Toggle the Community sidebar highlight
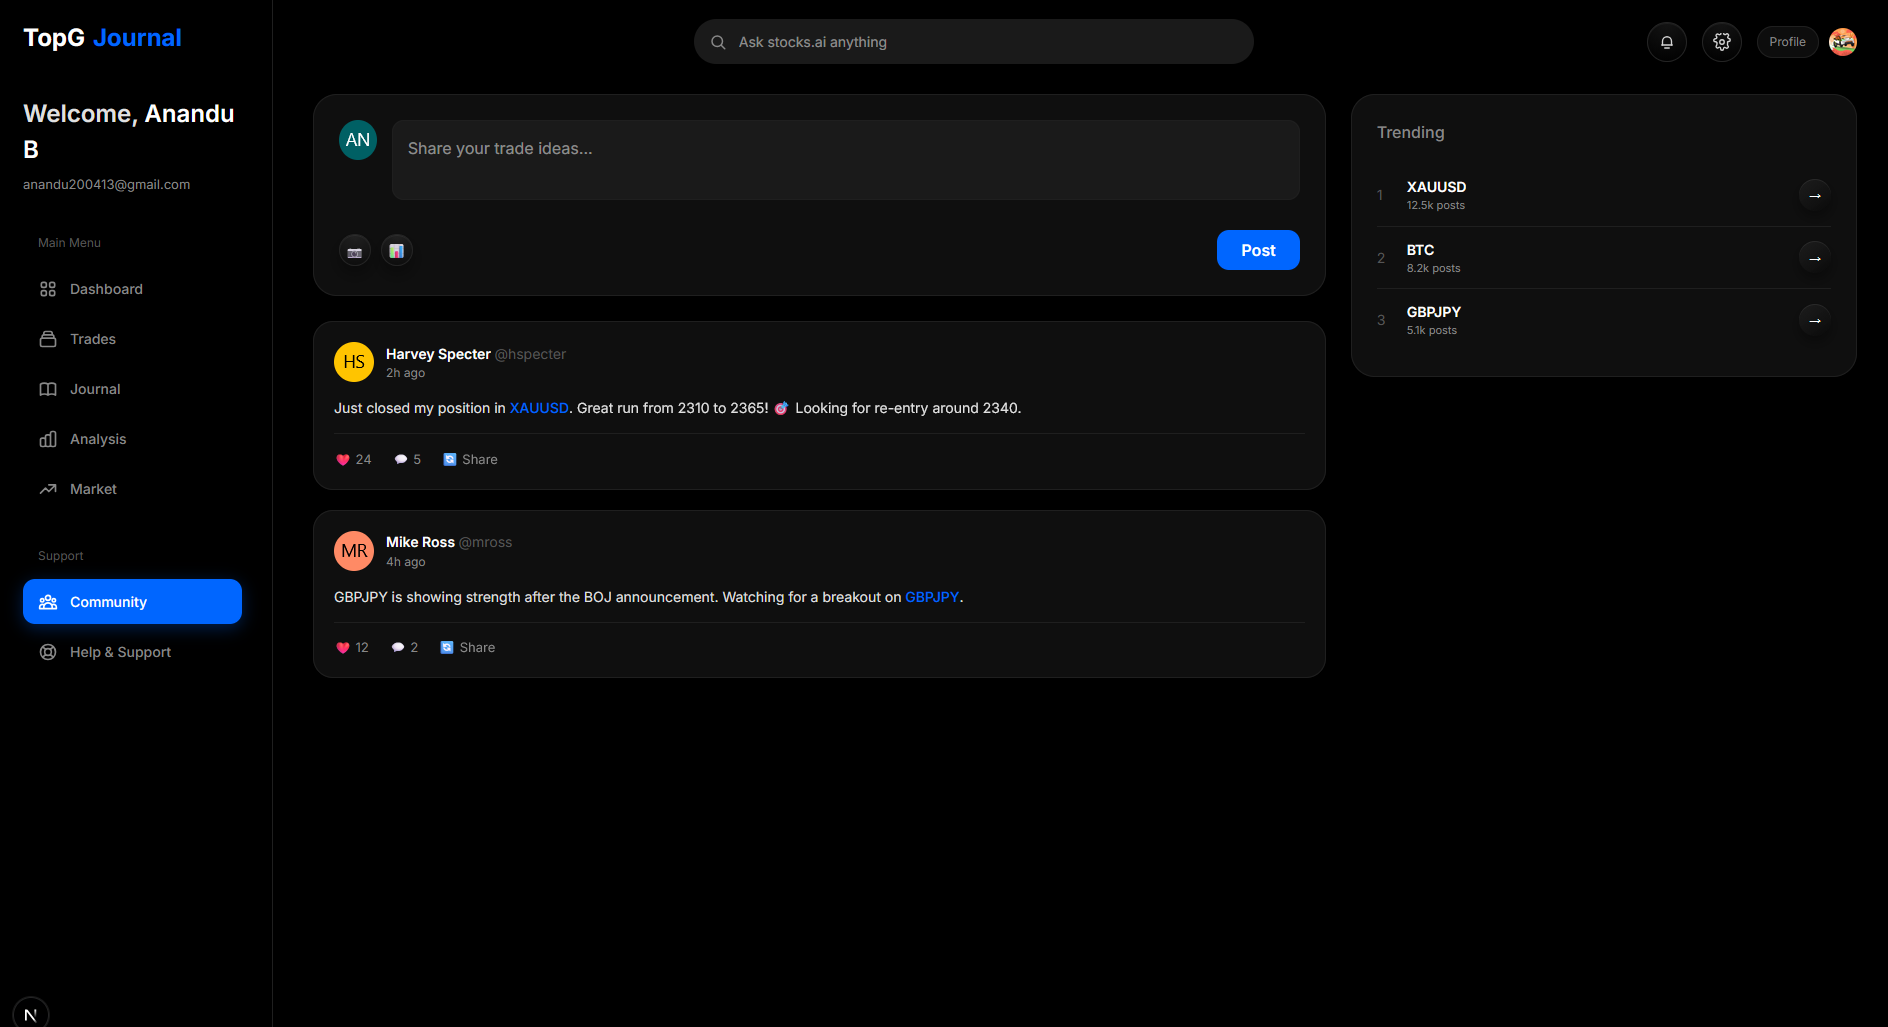The width and height of the screenshot is (1888, 1027). (131, 601)
